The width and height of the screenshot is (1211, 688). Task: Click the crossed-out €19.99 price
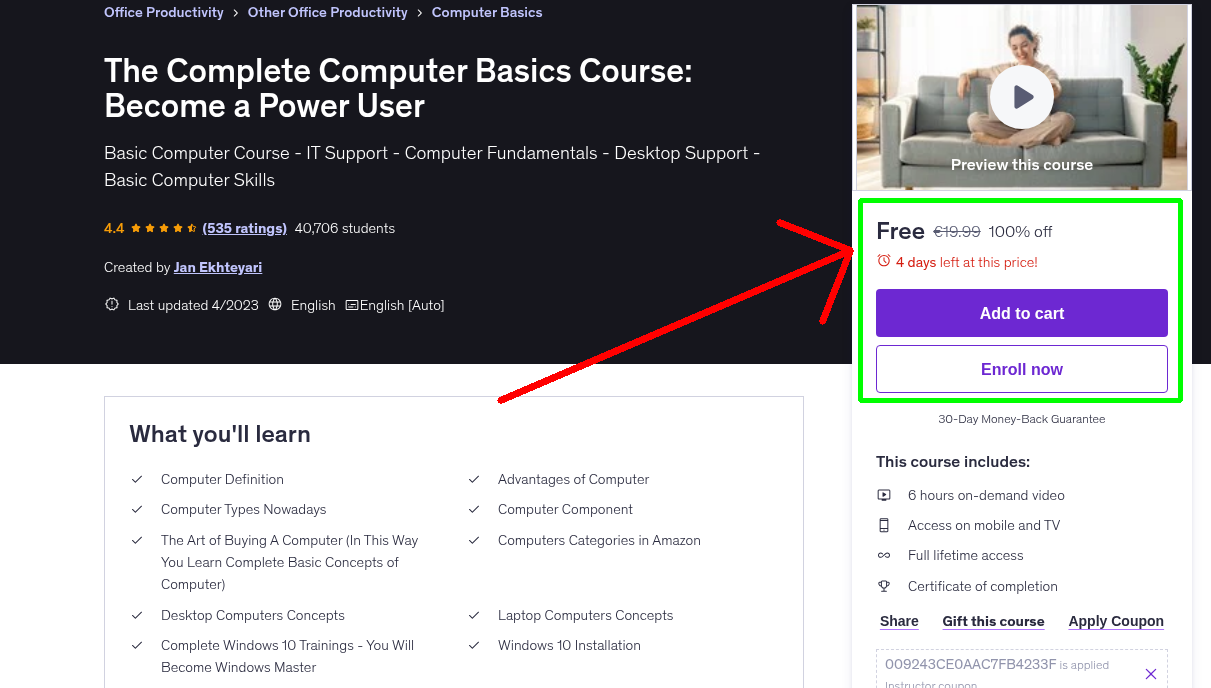tap(957, 232)
